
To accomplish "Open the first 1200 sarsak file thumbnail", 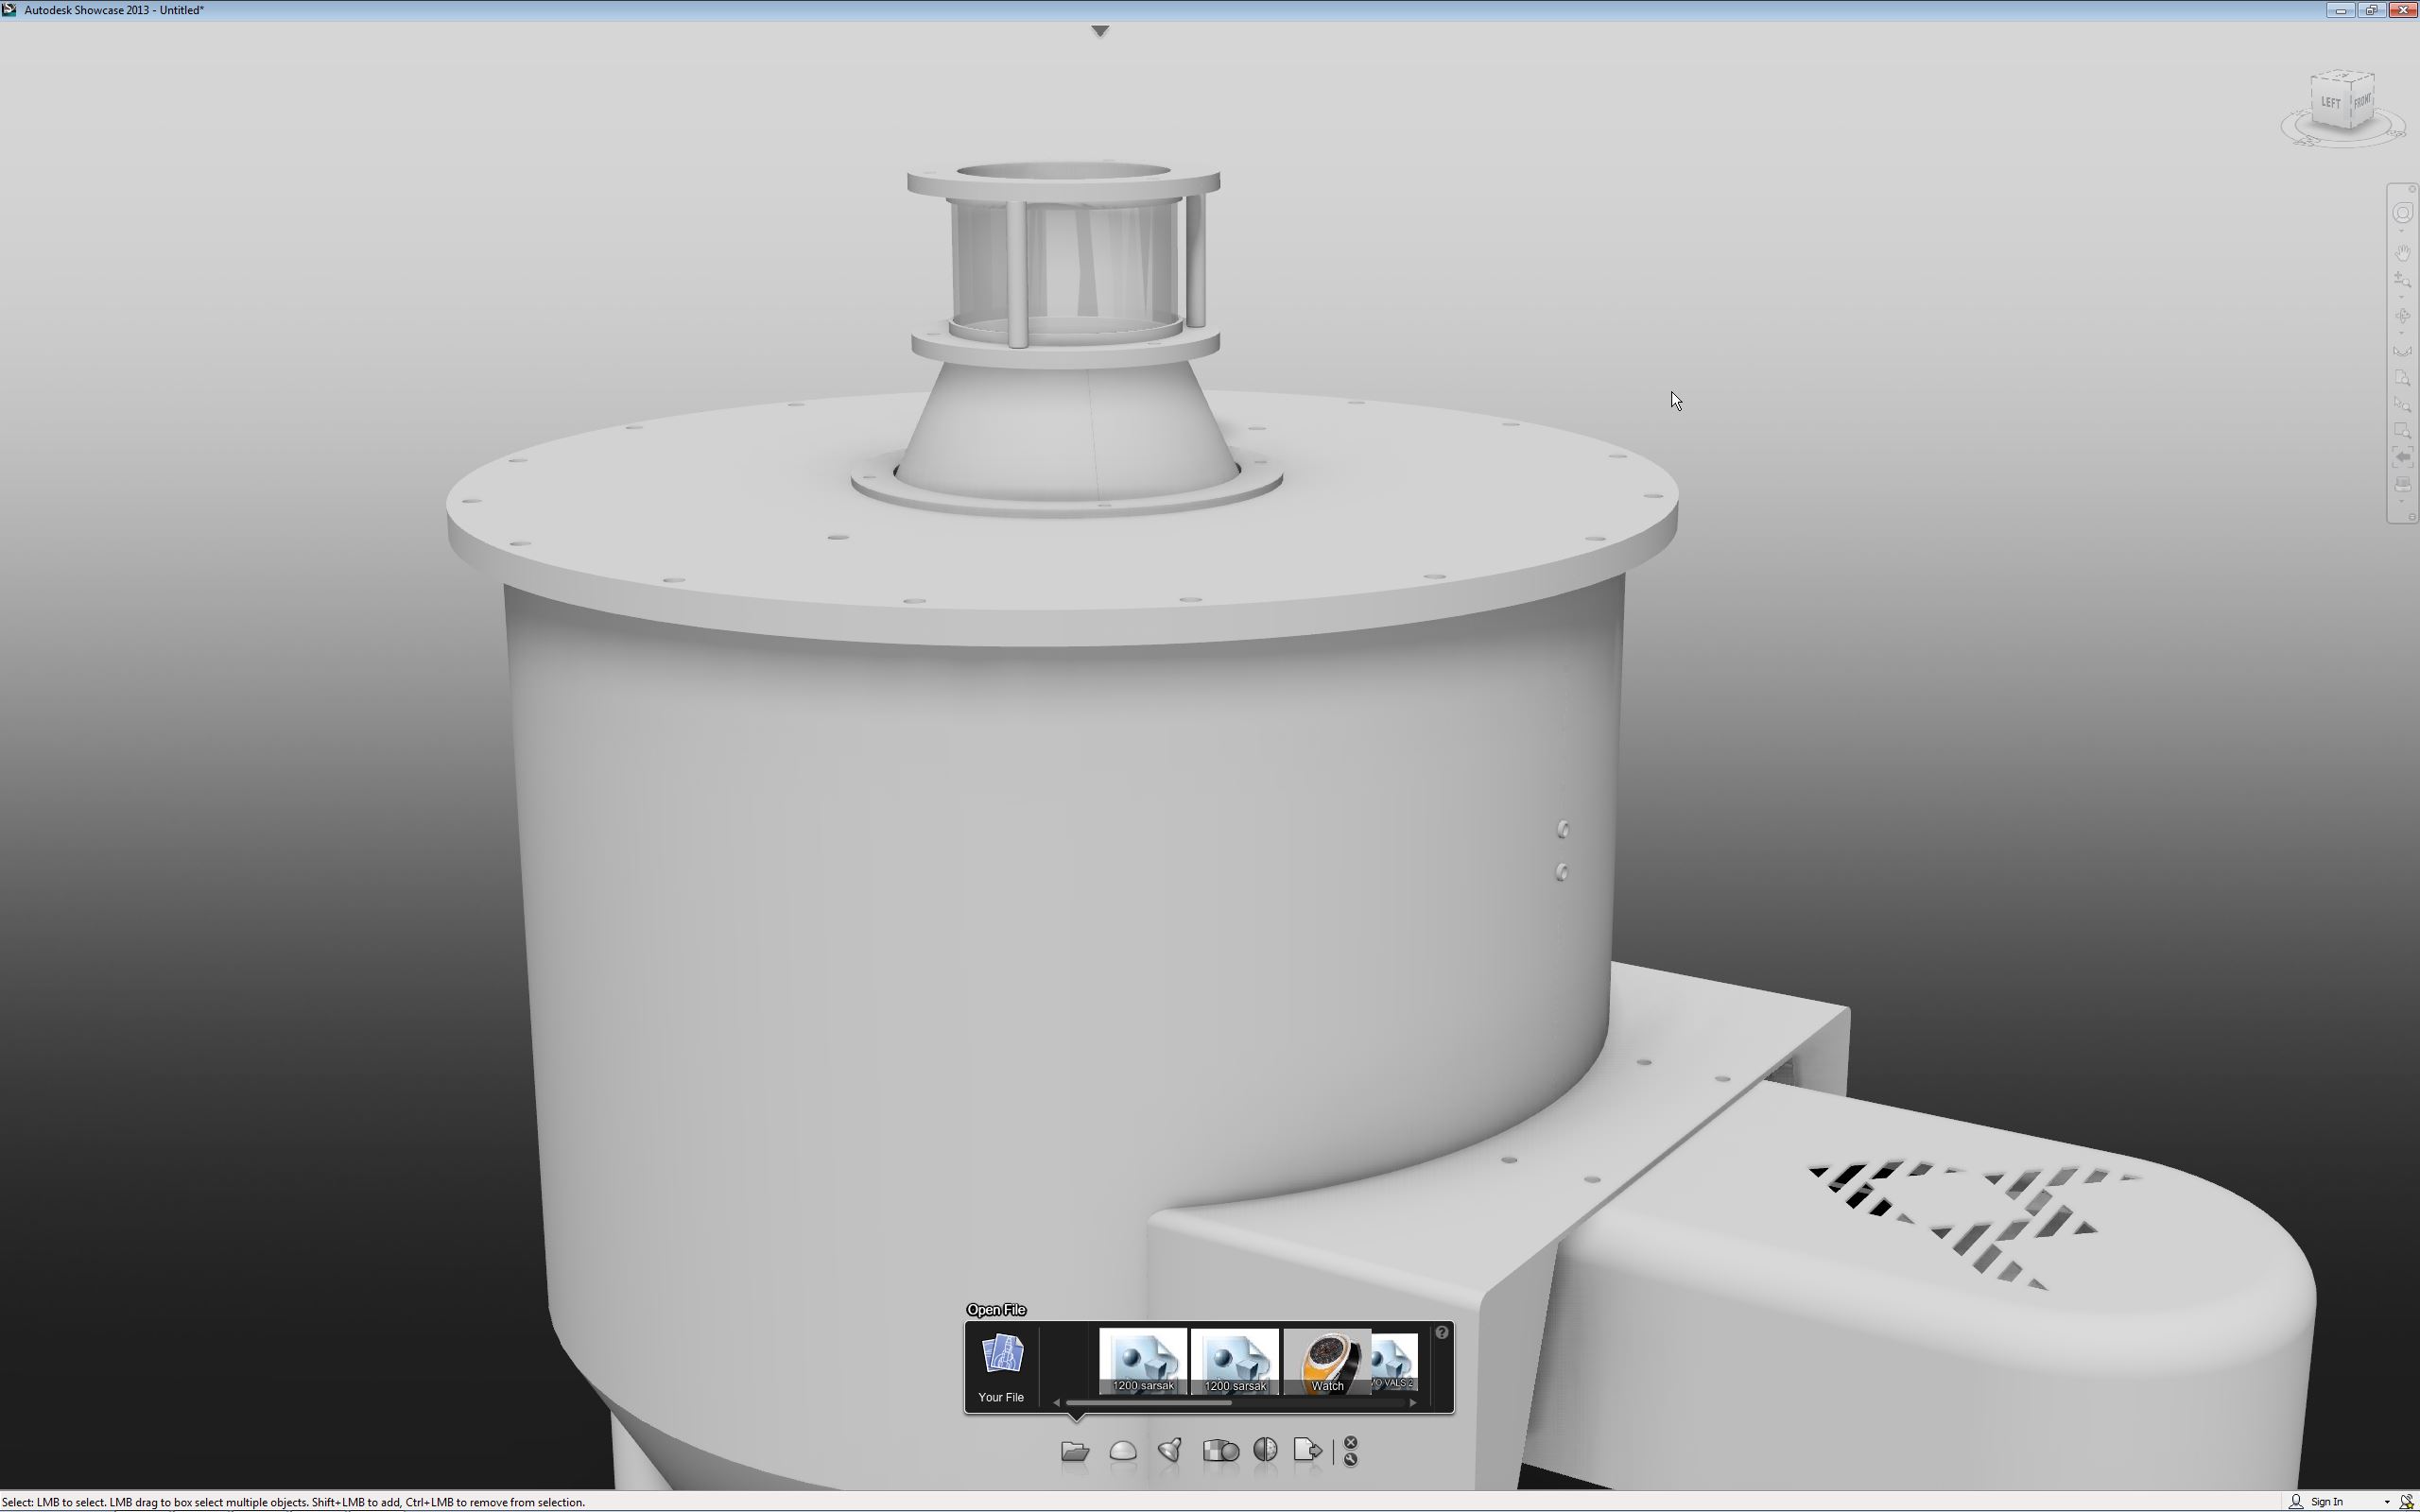I will (x=1142, y=1361).
